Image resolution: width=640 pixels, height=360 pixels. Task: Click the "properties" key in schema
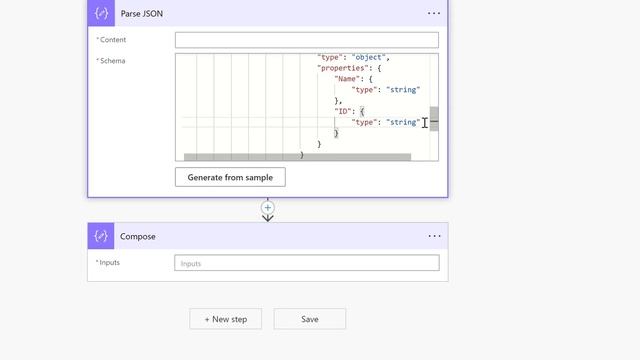tap(343, 68)
